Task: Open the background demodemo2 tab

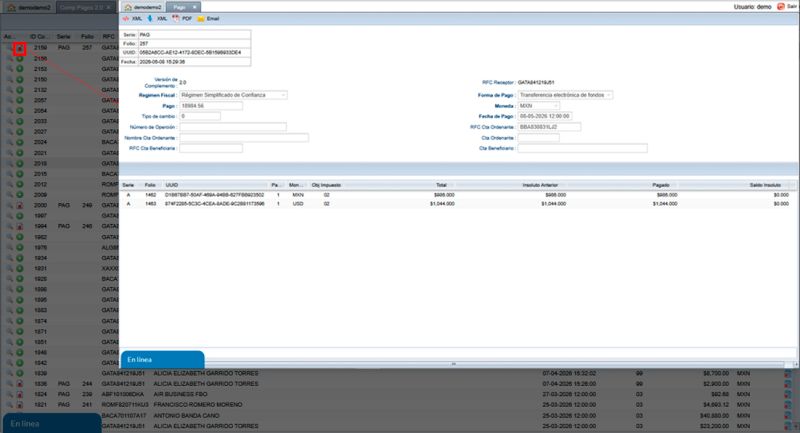Action: point(30,8)
